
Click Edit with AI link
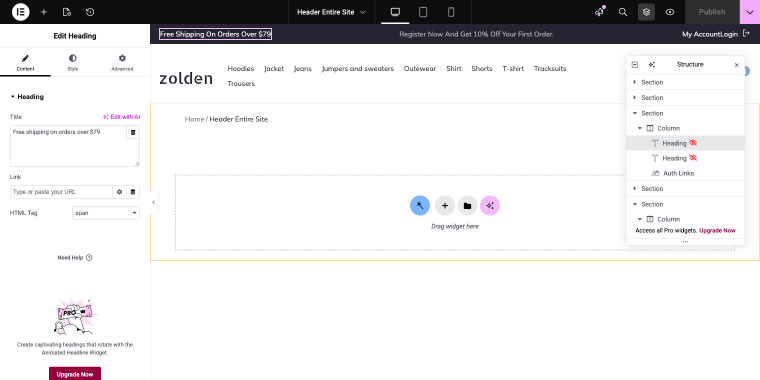[x=121, y=117]
